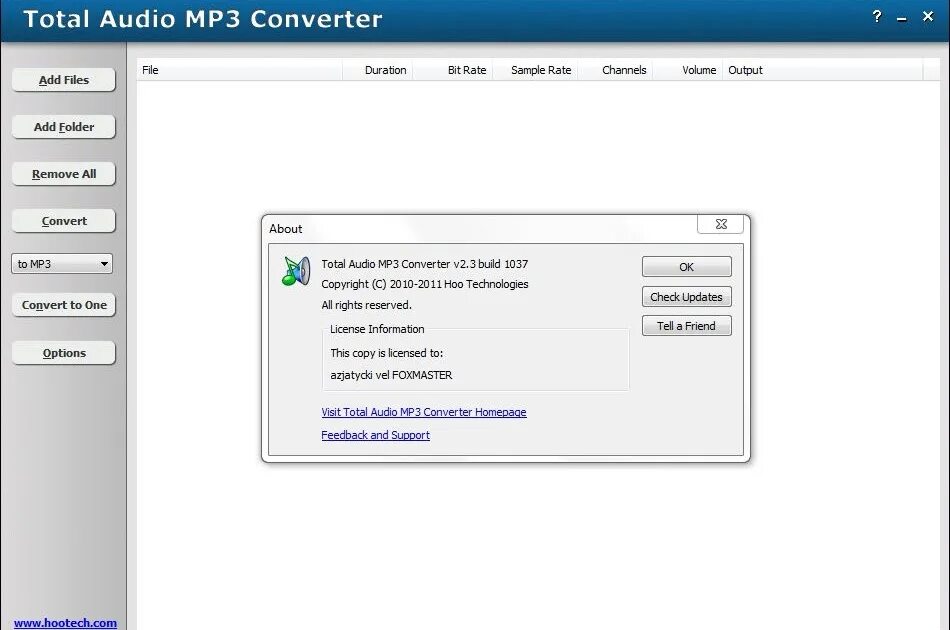Sort by the Bit Rate column header

[453, 70]
